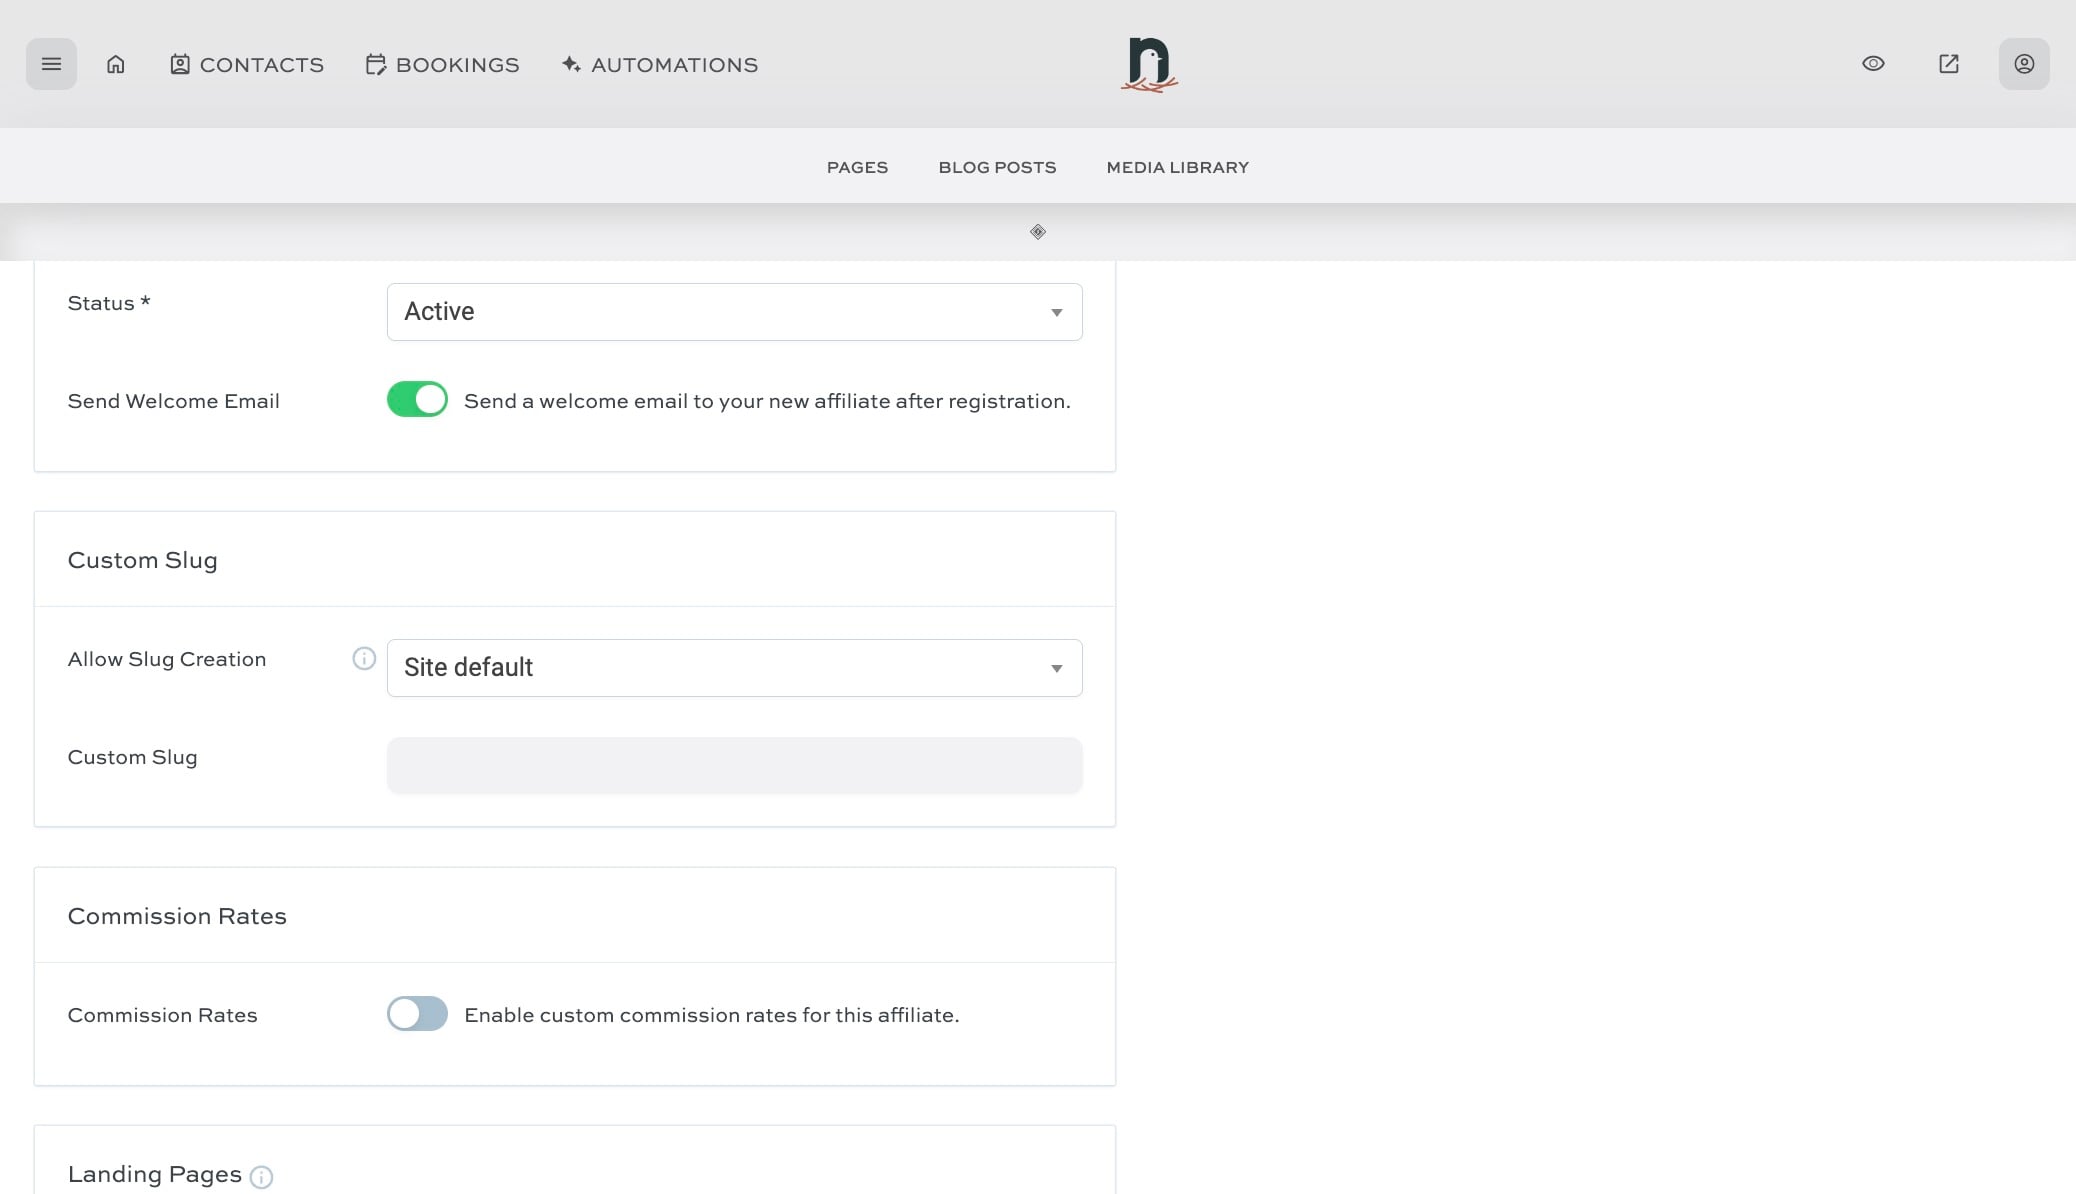Open the account profile icon
Image resolution: width=2076 pixels, height=1194 pixels.
pyautogui.click(x=2023, y=63)
